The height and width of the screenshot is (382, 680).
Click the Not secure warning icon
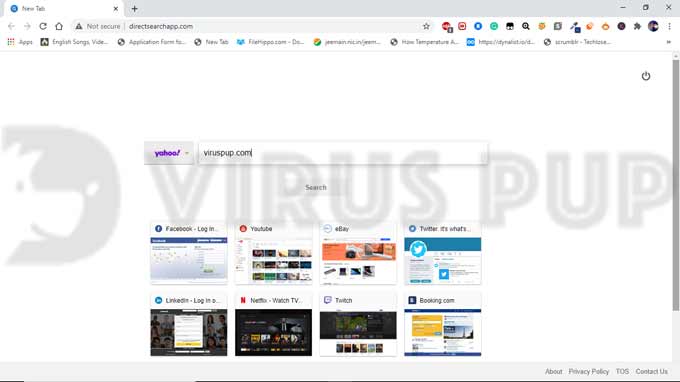tap(78, 26)
